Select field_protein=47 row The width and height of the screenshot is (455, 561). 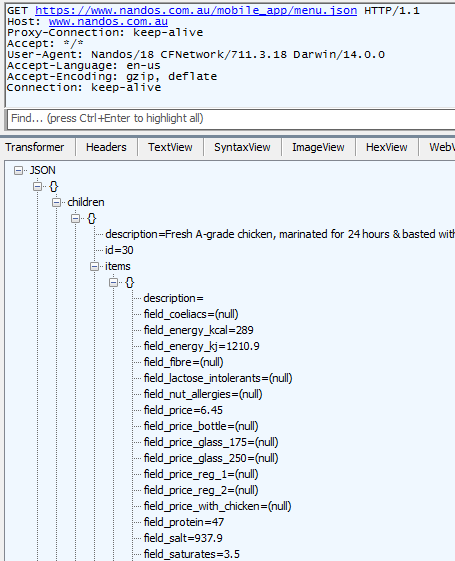[x=184, y=522]
